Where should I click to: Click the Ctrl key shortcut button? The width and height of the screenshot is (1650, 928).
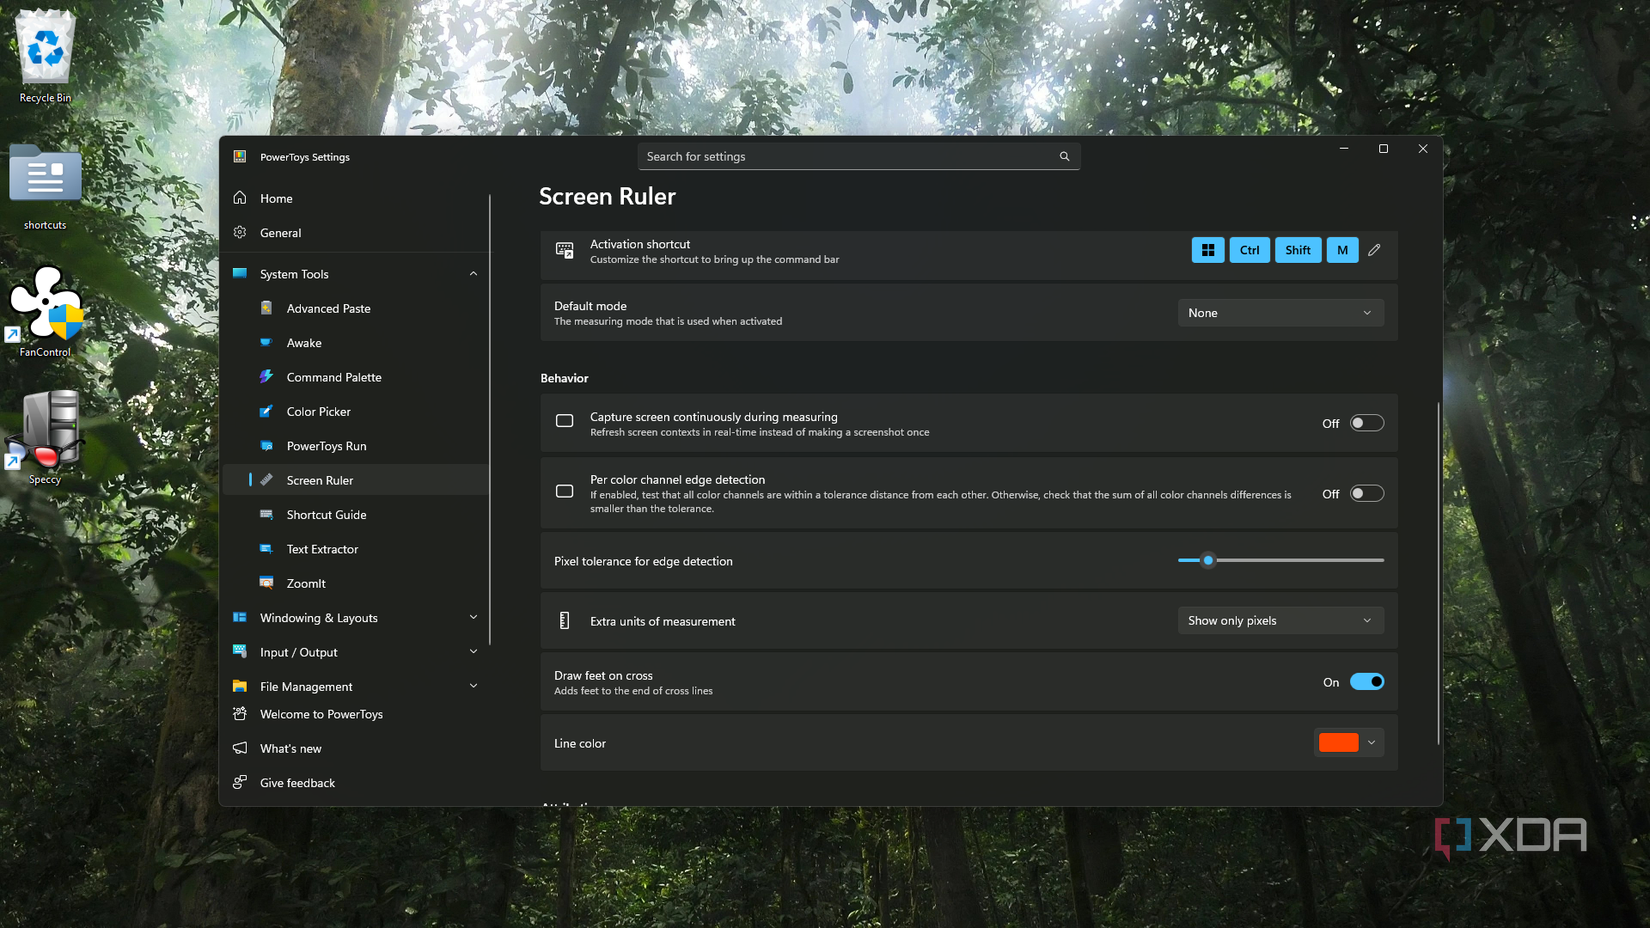[x=1250, y=250]
